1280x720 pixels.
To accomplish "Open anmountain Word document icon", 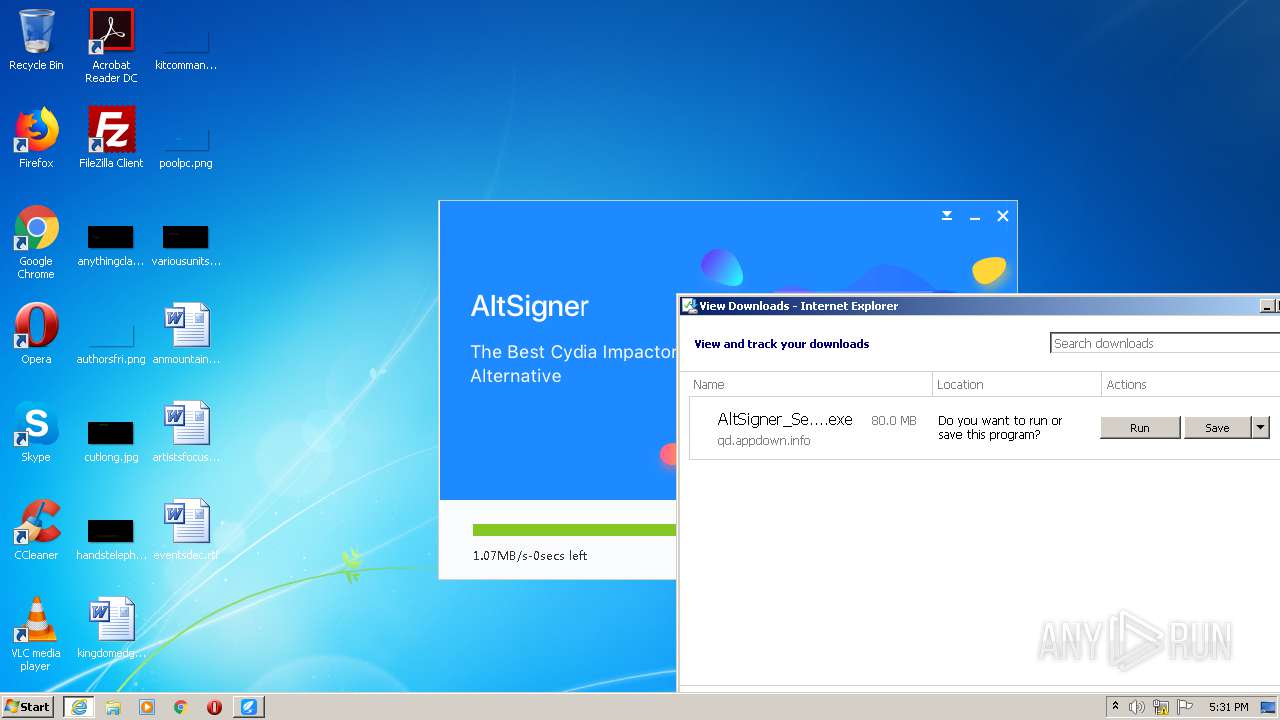I will click(186, 334).
